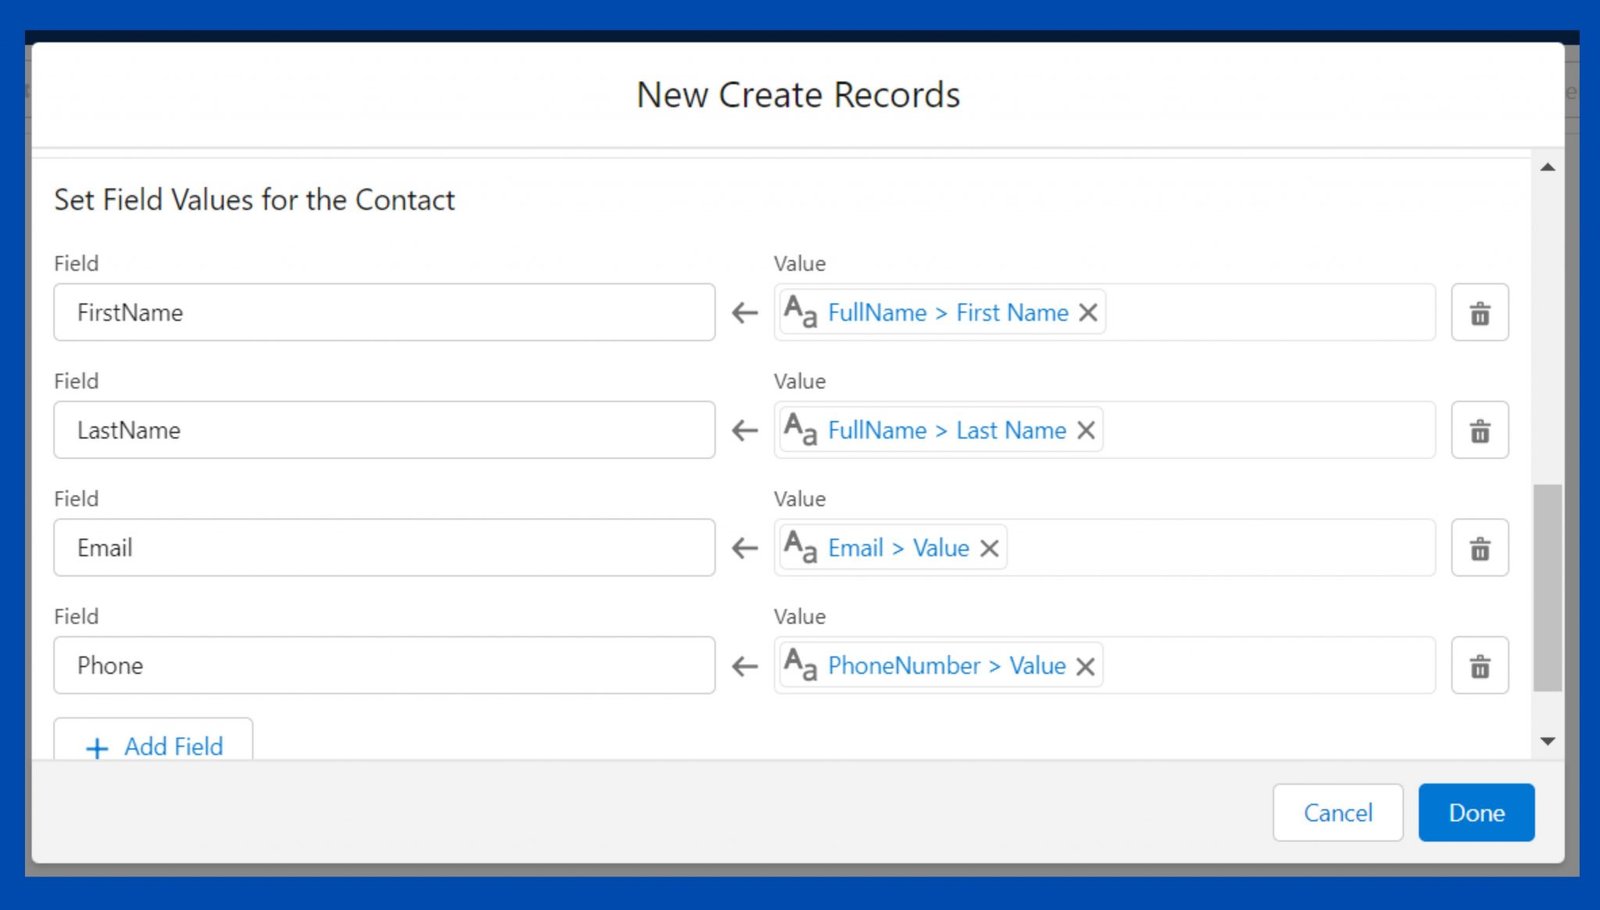This screenshot has height=910, width=1600.
Task: Click the plus icon next to Add Field
Action: (96, 748)
